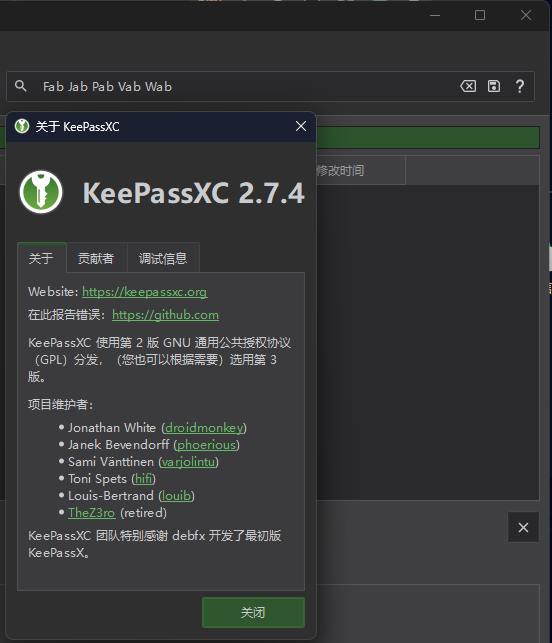Switch to the 贡献者 tab
This screenshot has width=552, height=643.
(96, 258)
